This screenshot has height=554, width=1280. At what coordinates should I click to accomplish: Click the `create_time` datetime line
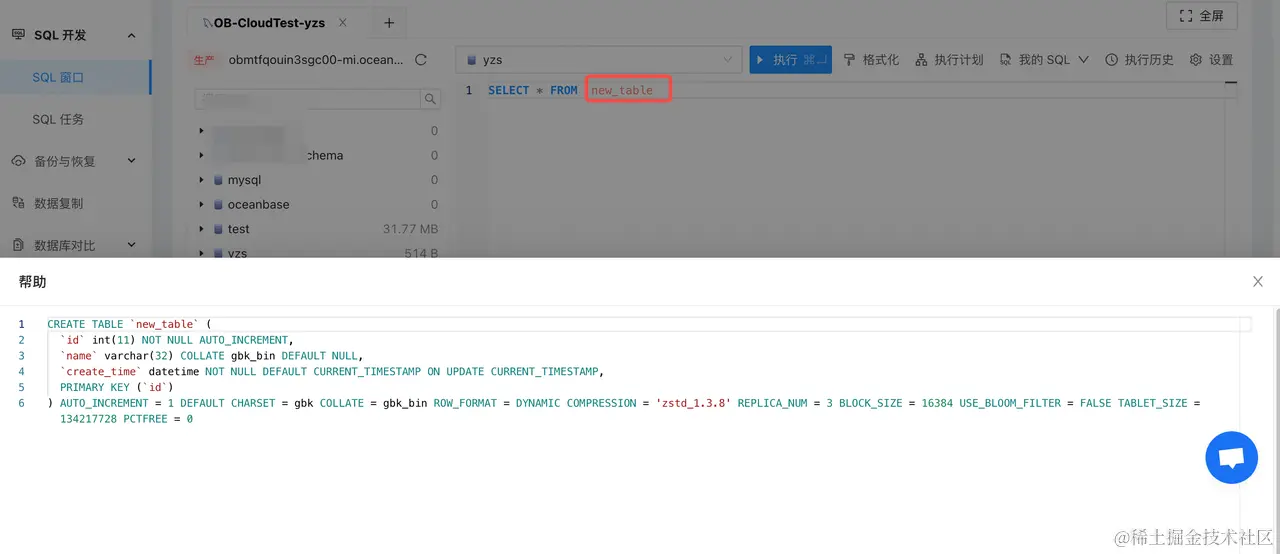point(332,371)
